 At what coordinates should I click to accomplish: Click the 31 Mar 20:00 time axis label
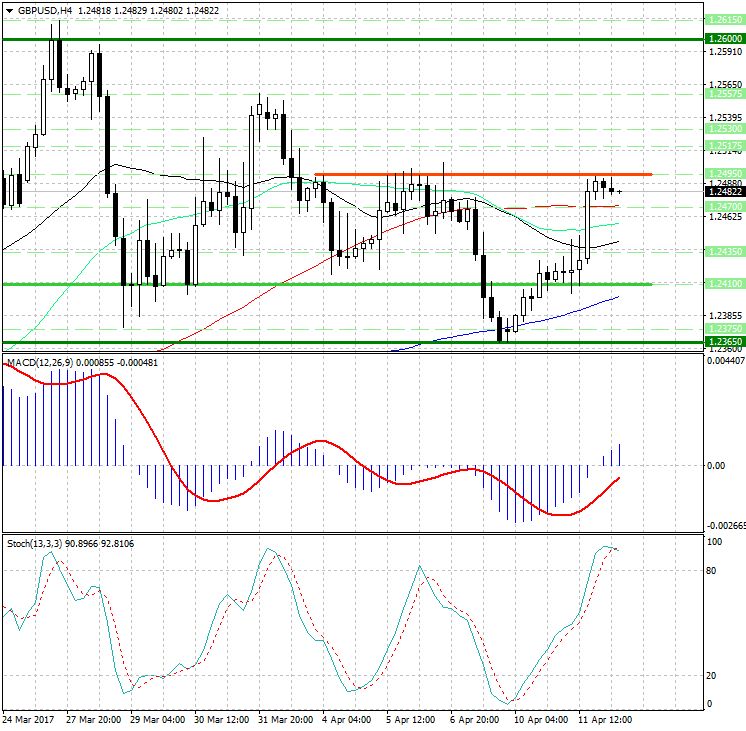click(285, 720)
